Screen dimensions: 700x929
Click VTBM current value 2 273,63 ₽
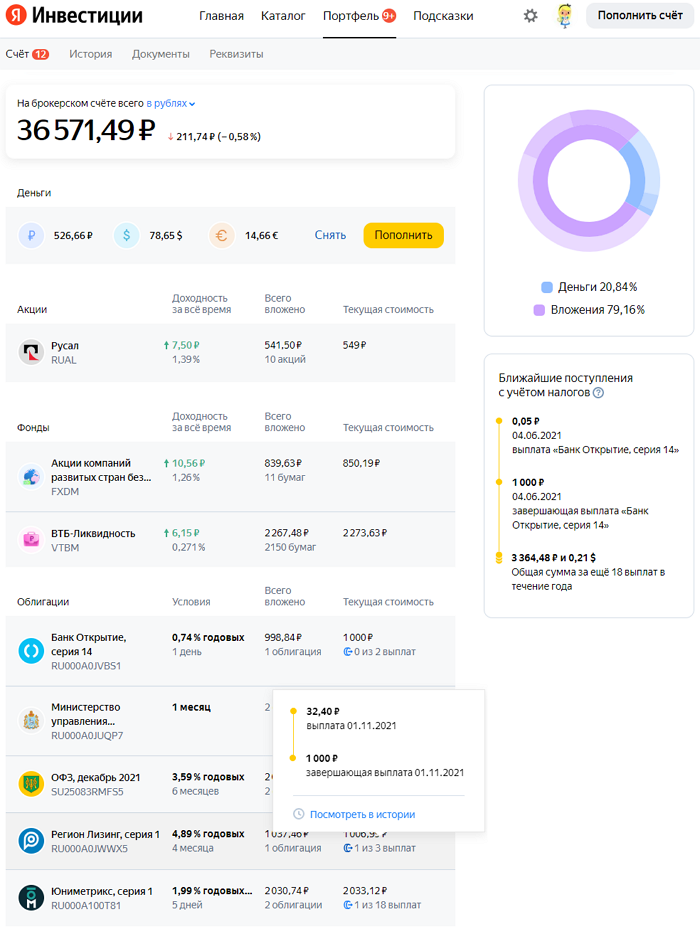(365, 533)
